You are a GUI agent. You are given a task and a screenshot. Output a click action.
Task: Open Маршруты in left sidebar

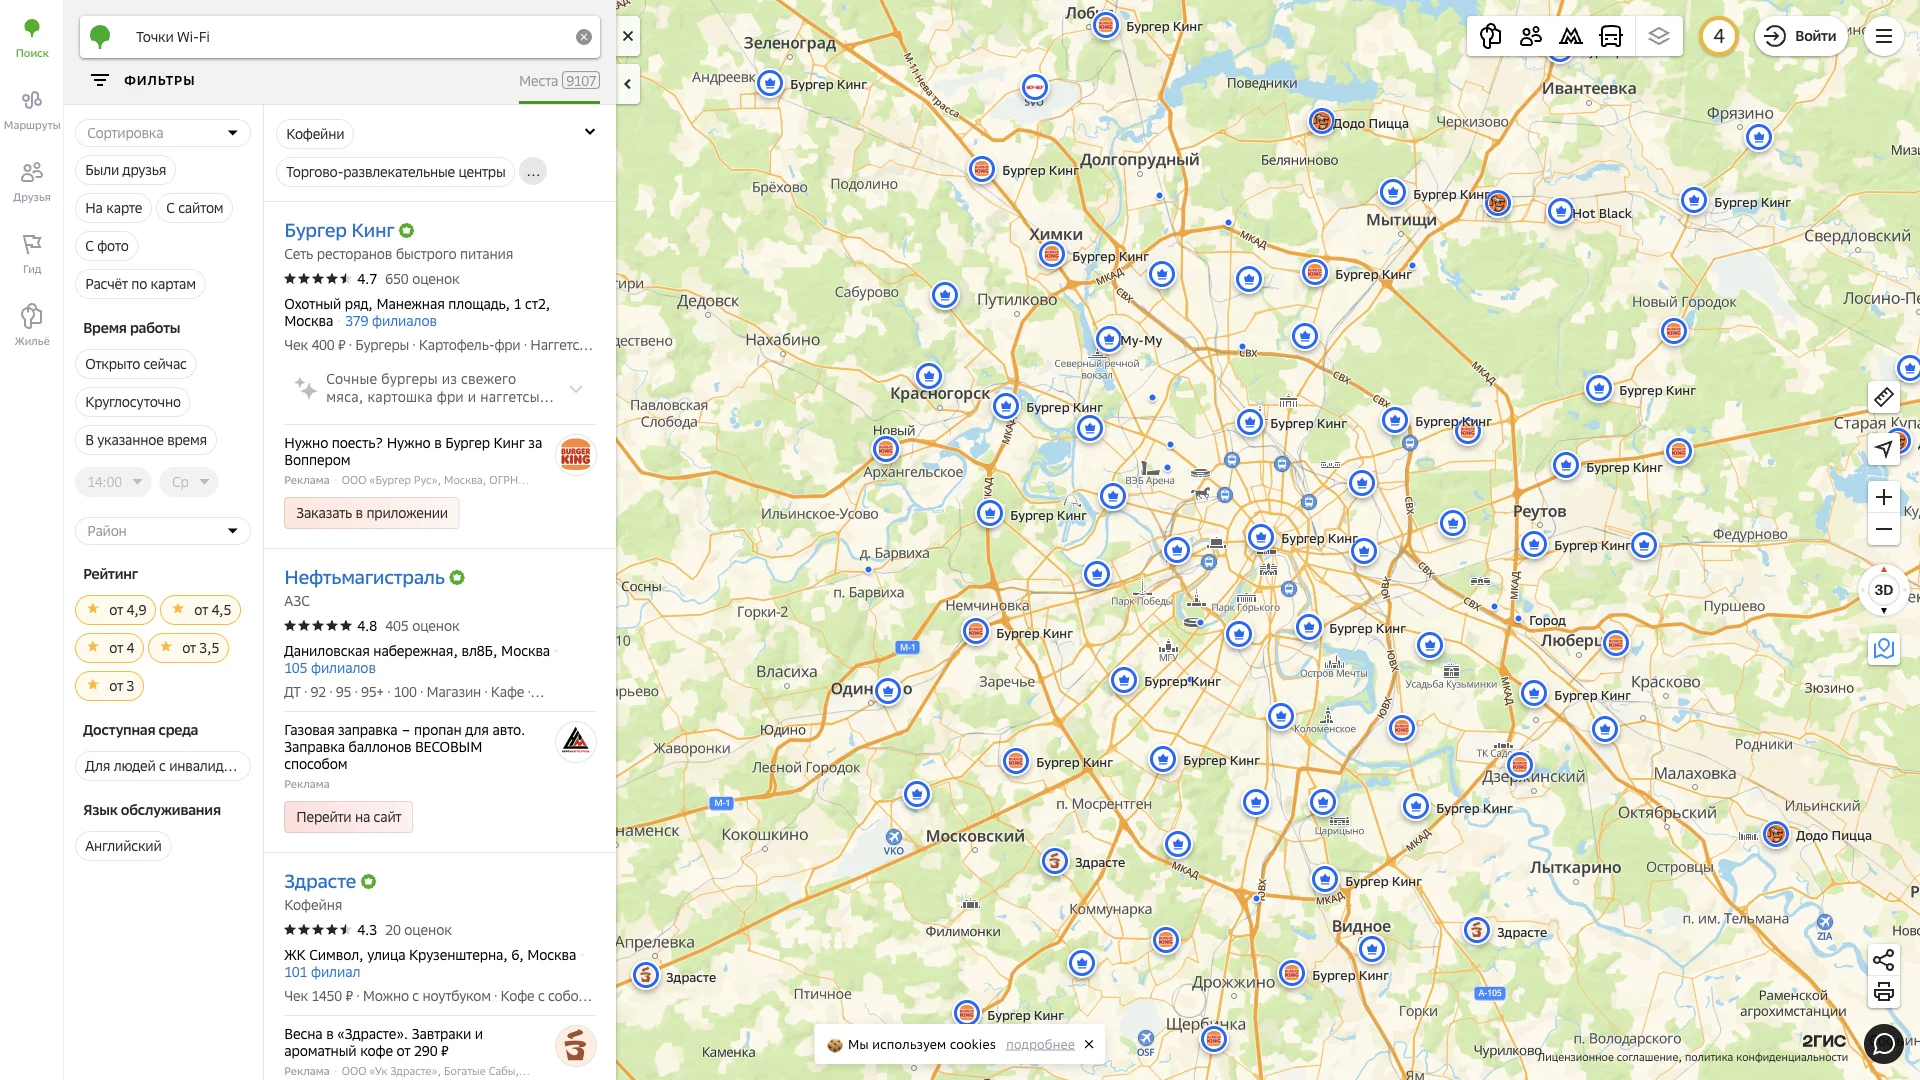(32, 110)
